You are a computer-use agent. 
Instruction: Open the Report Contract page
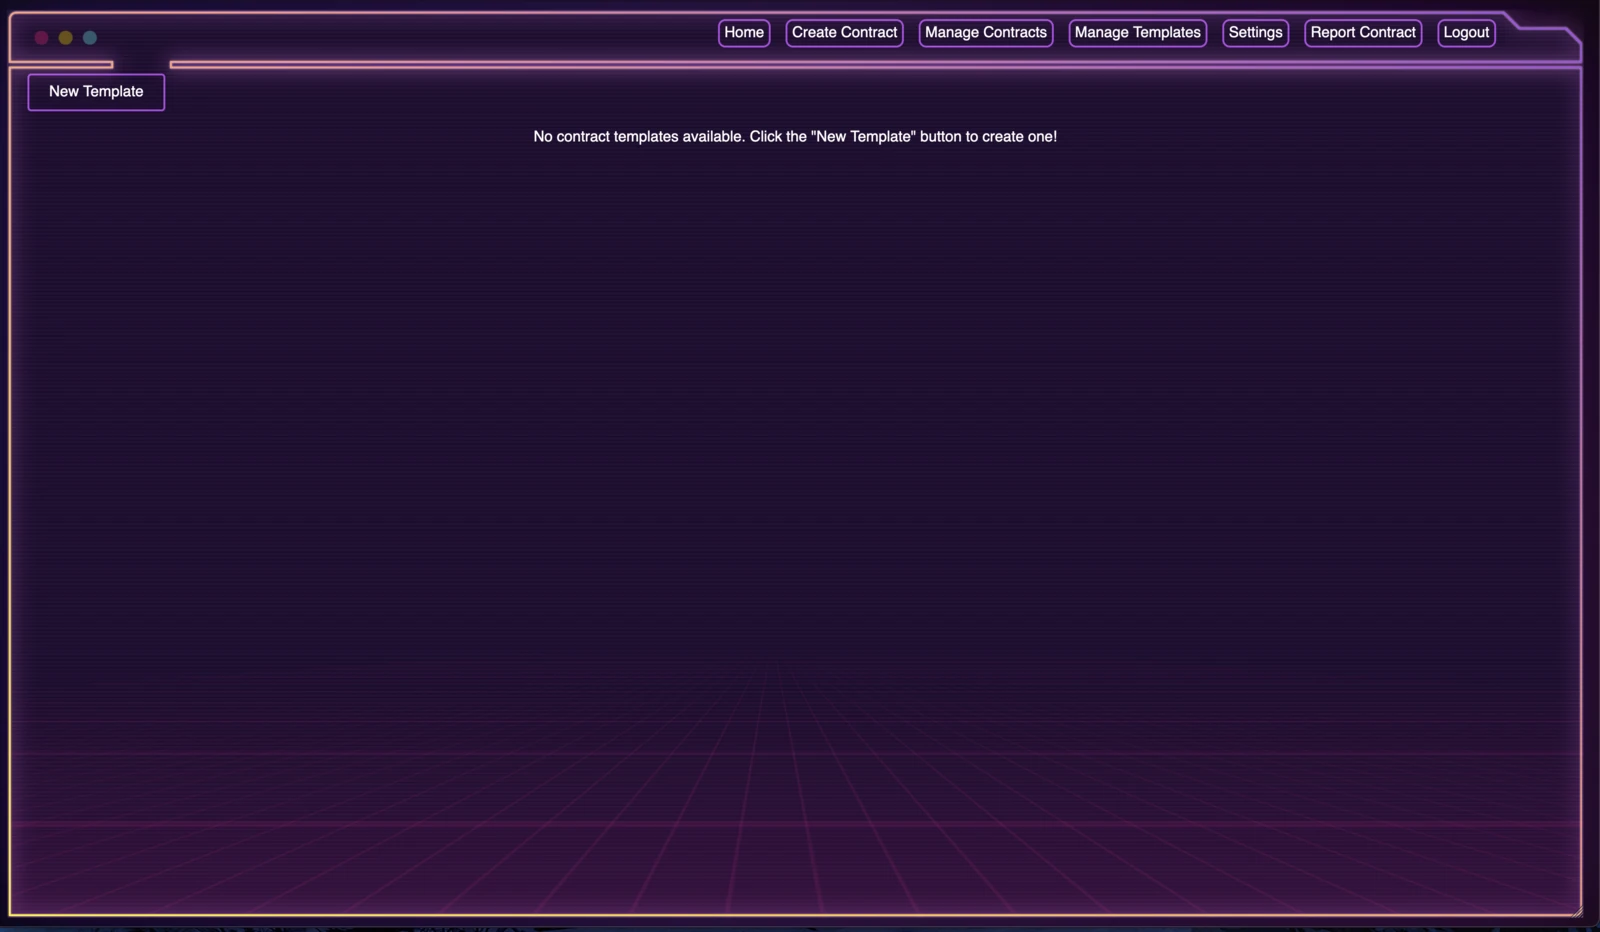pos(1363,33)
